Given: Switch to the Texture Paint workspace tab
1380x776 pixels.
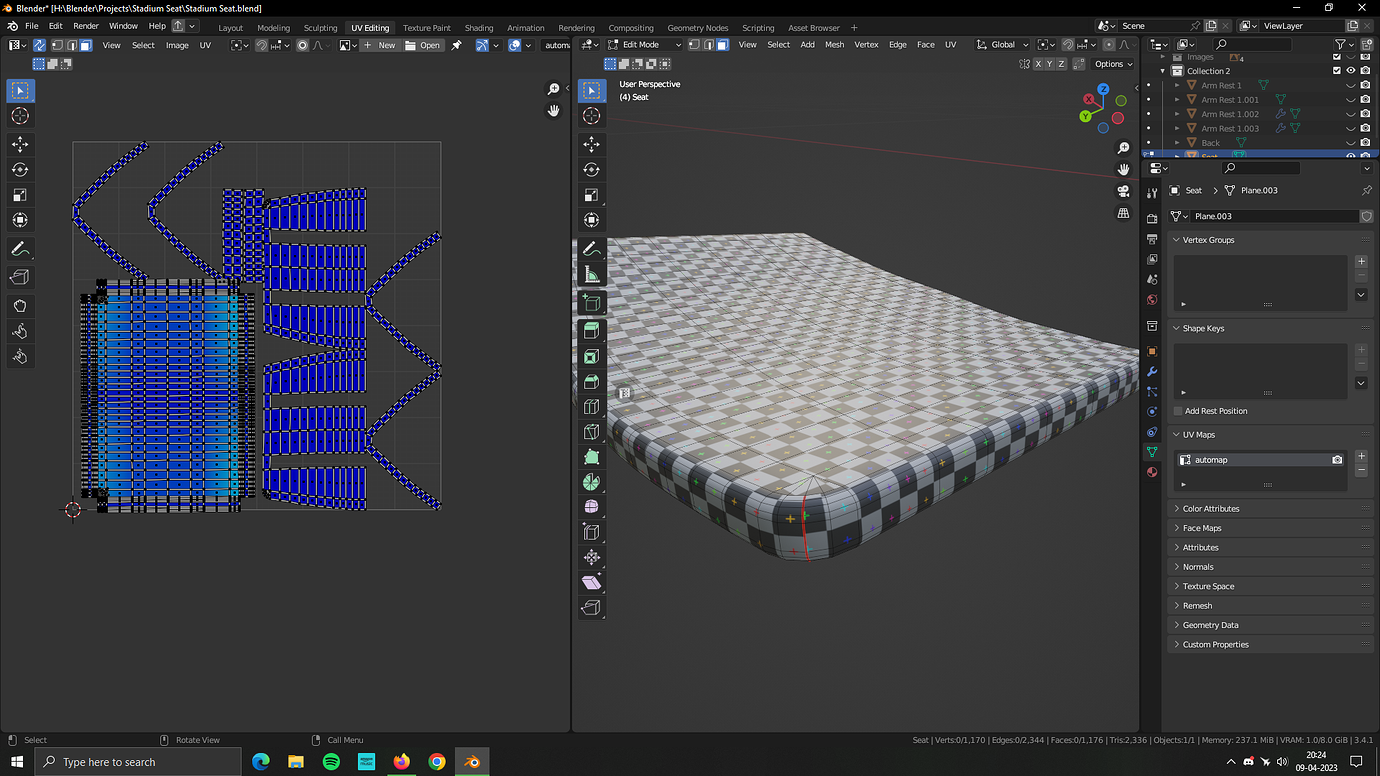Looking at the screenshot, I should click(x=427, y=28).
